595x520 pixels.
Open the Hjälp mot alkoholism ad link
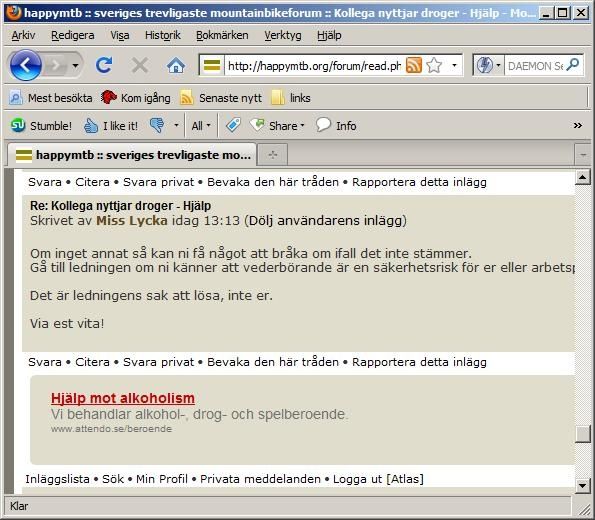click(123, 398)
